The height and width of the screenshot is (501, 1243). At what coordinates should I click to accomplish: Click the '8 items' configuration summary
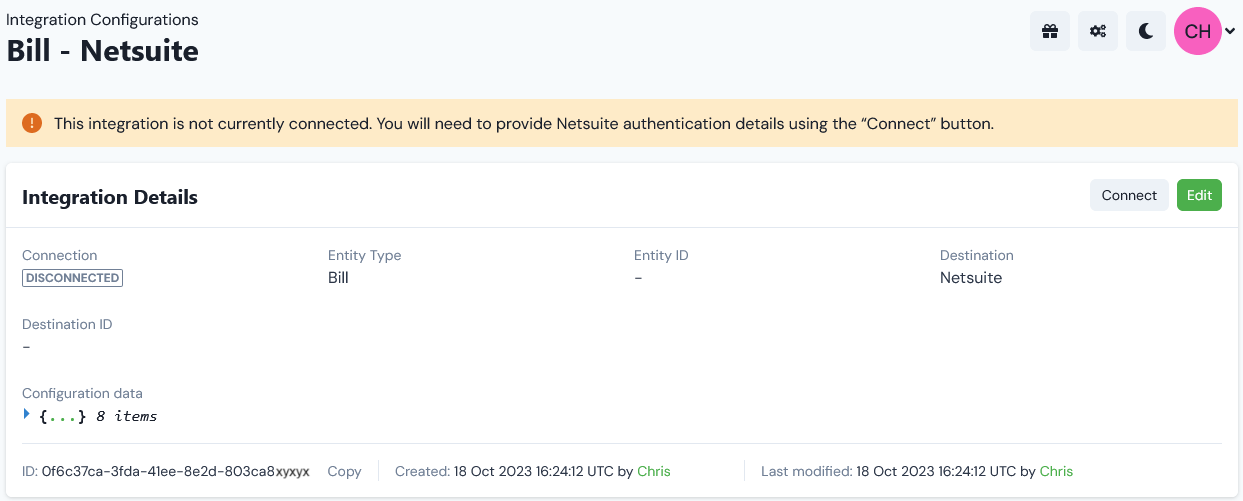click(126, 416)
